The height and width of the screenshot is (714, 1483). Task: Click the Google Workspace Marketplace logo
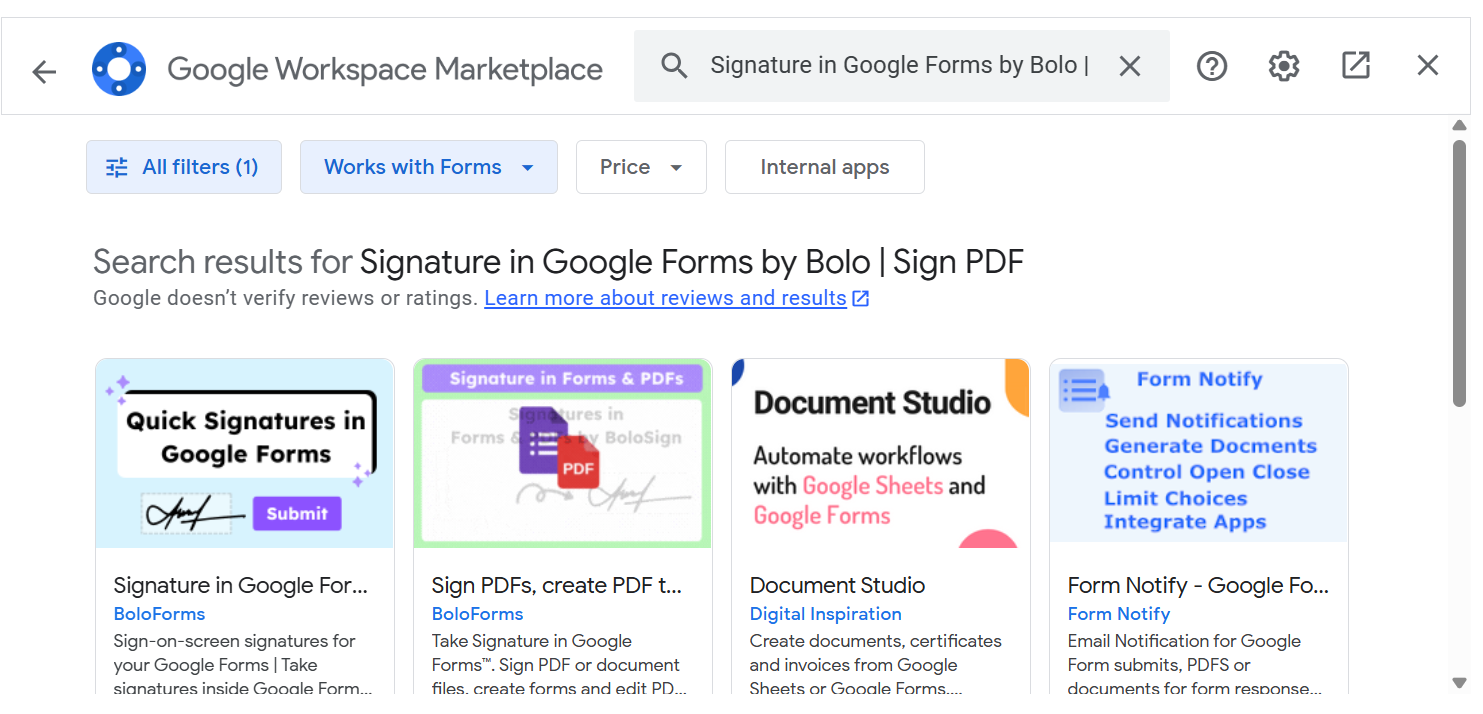point(119,69)
